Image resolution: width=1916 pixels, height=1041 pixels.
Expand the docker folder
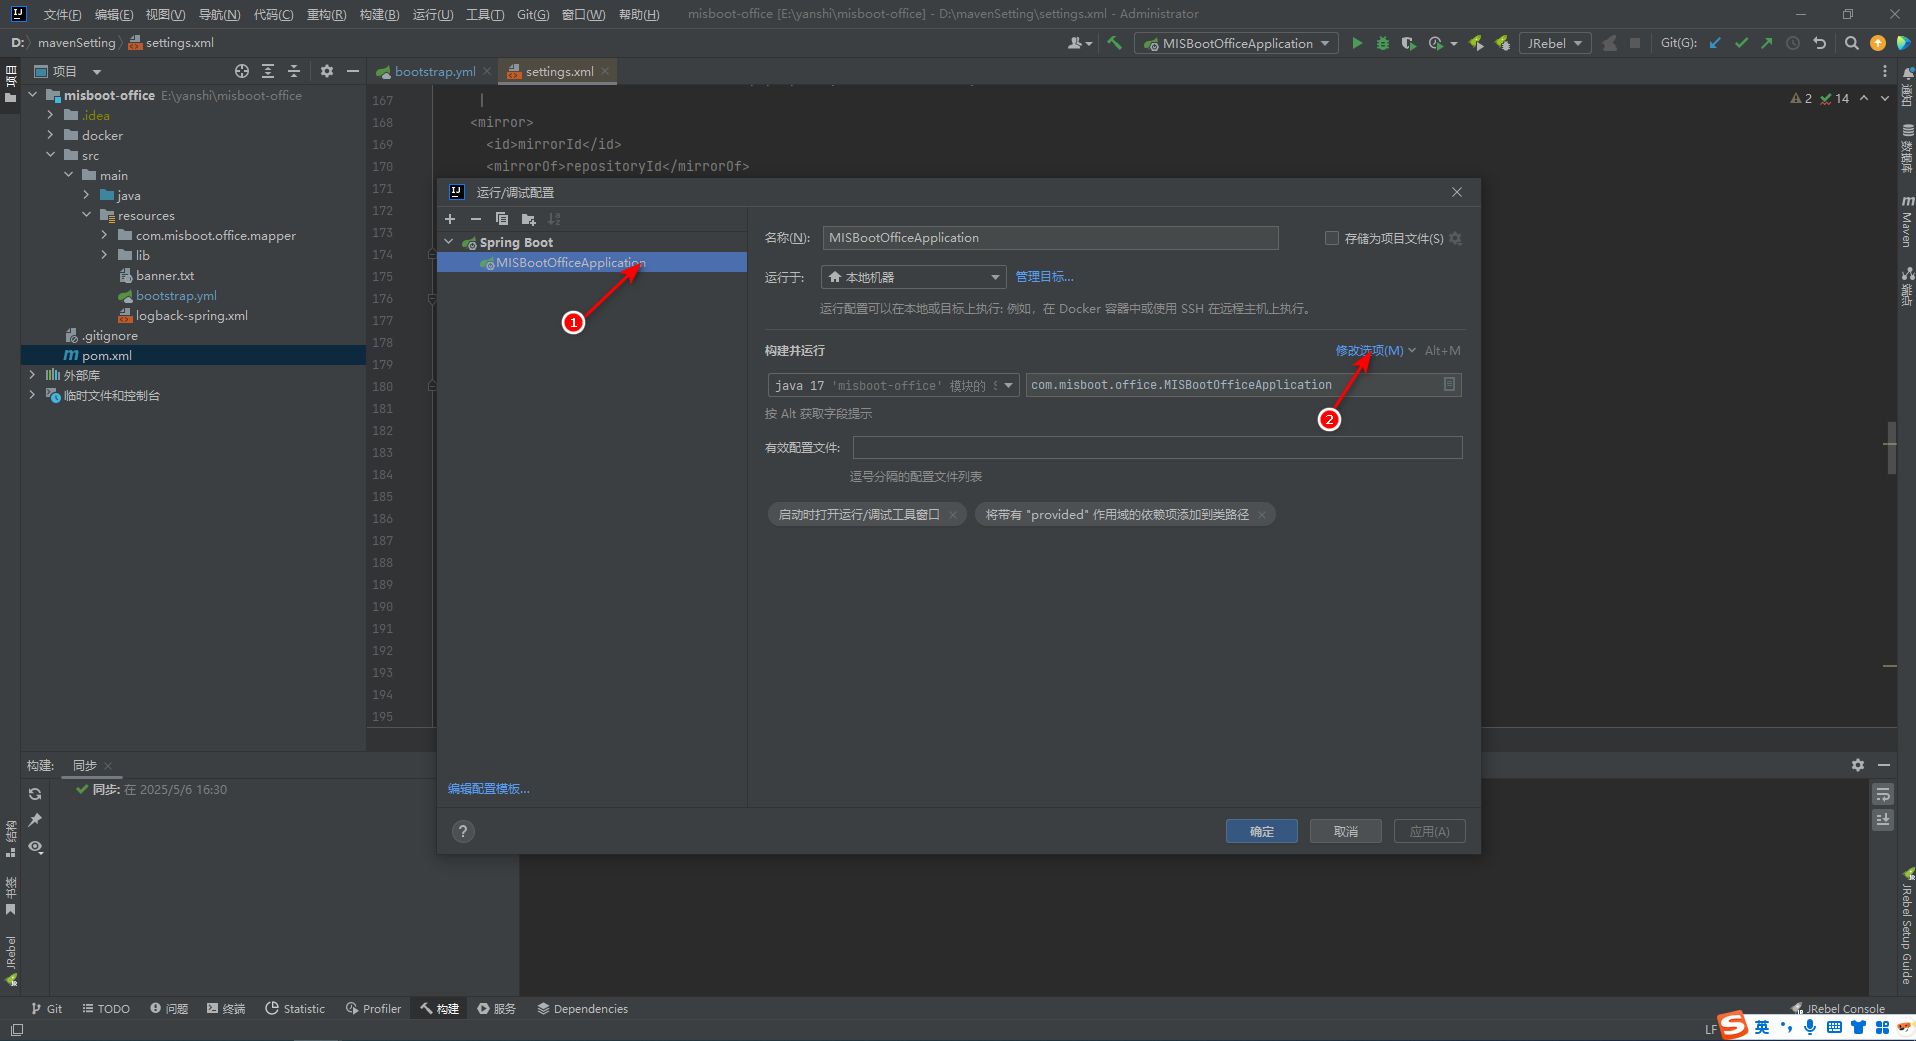50,135
